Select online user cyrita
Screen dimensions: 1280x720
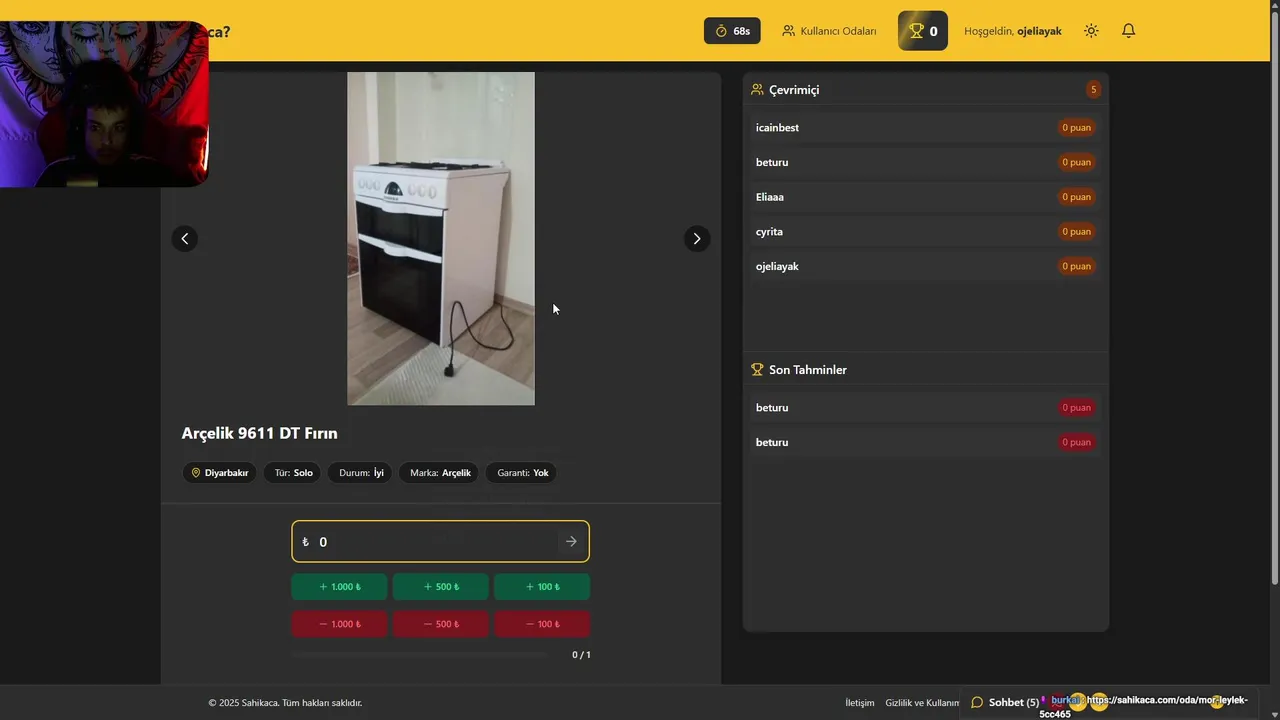925,232
